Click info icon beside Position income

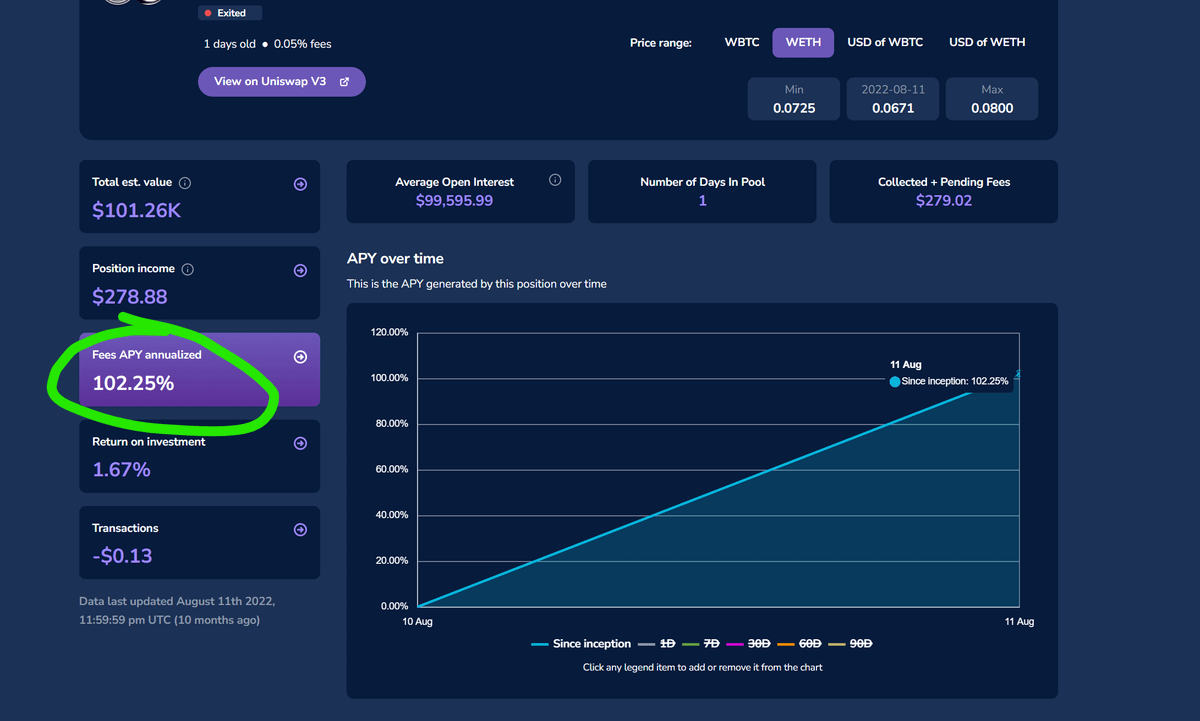click(188, 269)
